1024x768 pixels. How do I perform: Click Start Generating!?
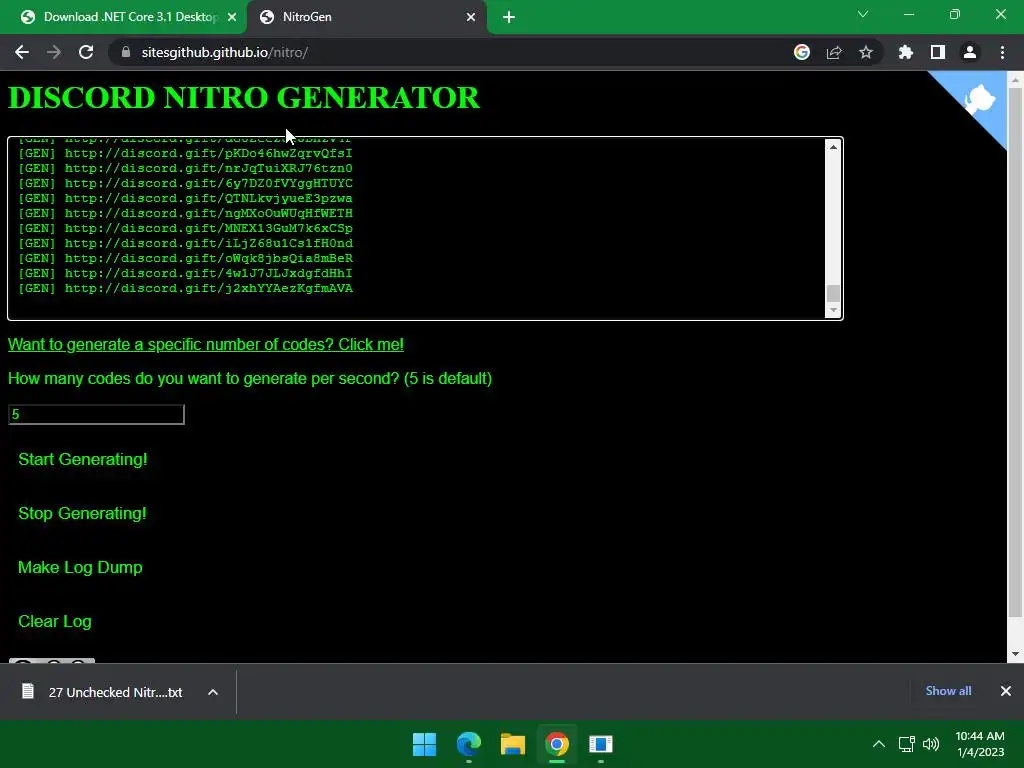click(83, 459)
